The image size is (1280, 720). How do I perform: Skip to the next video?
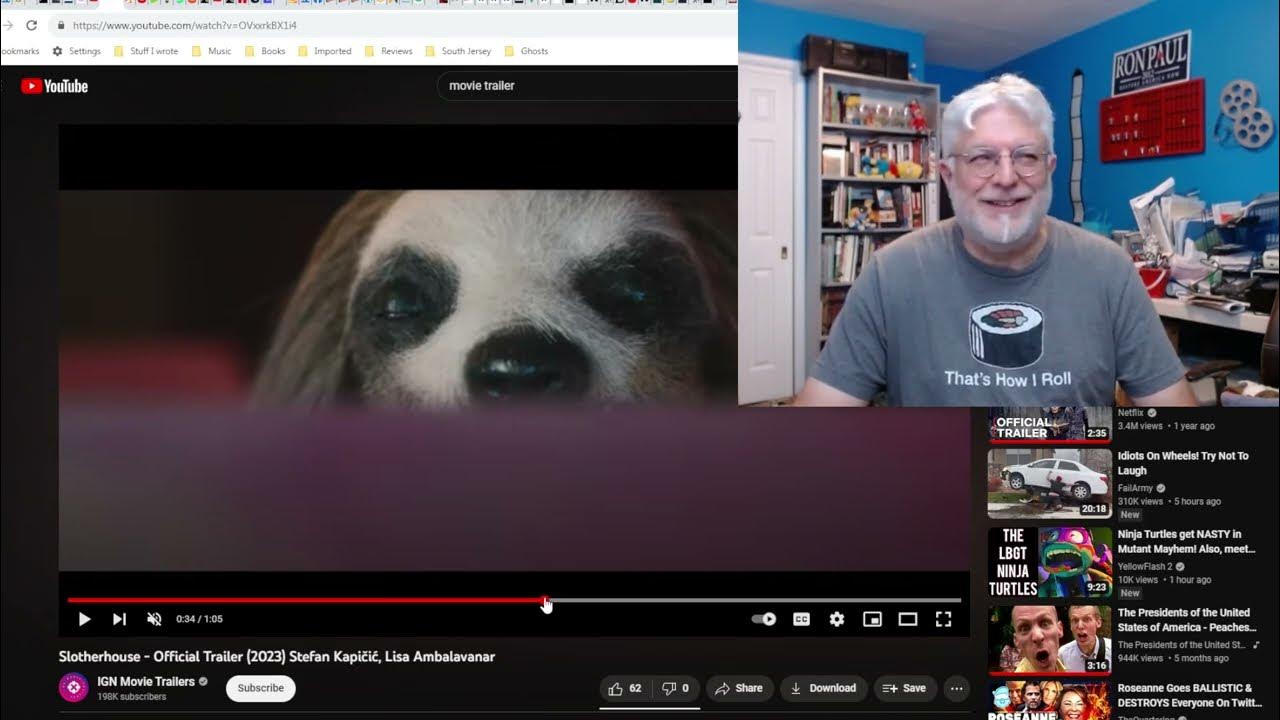point(119,619)
